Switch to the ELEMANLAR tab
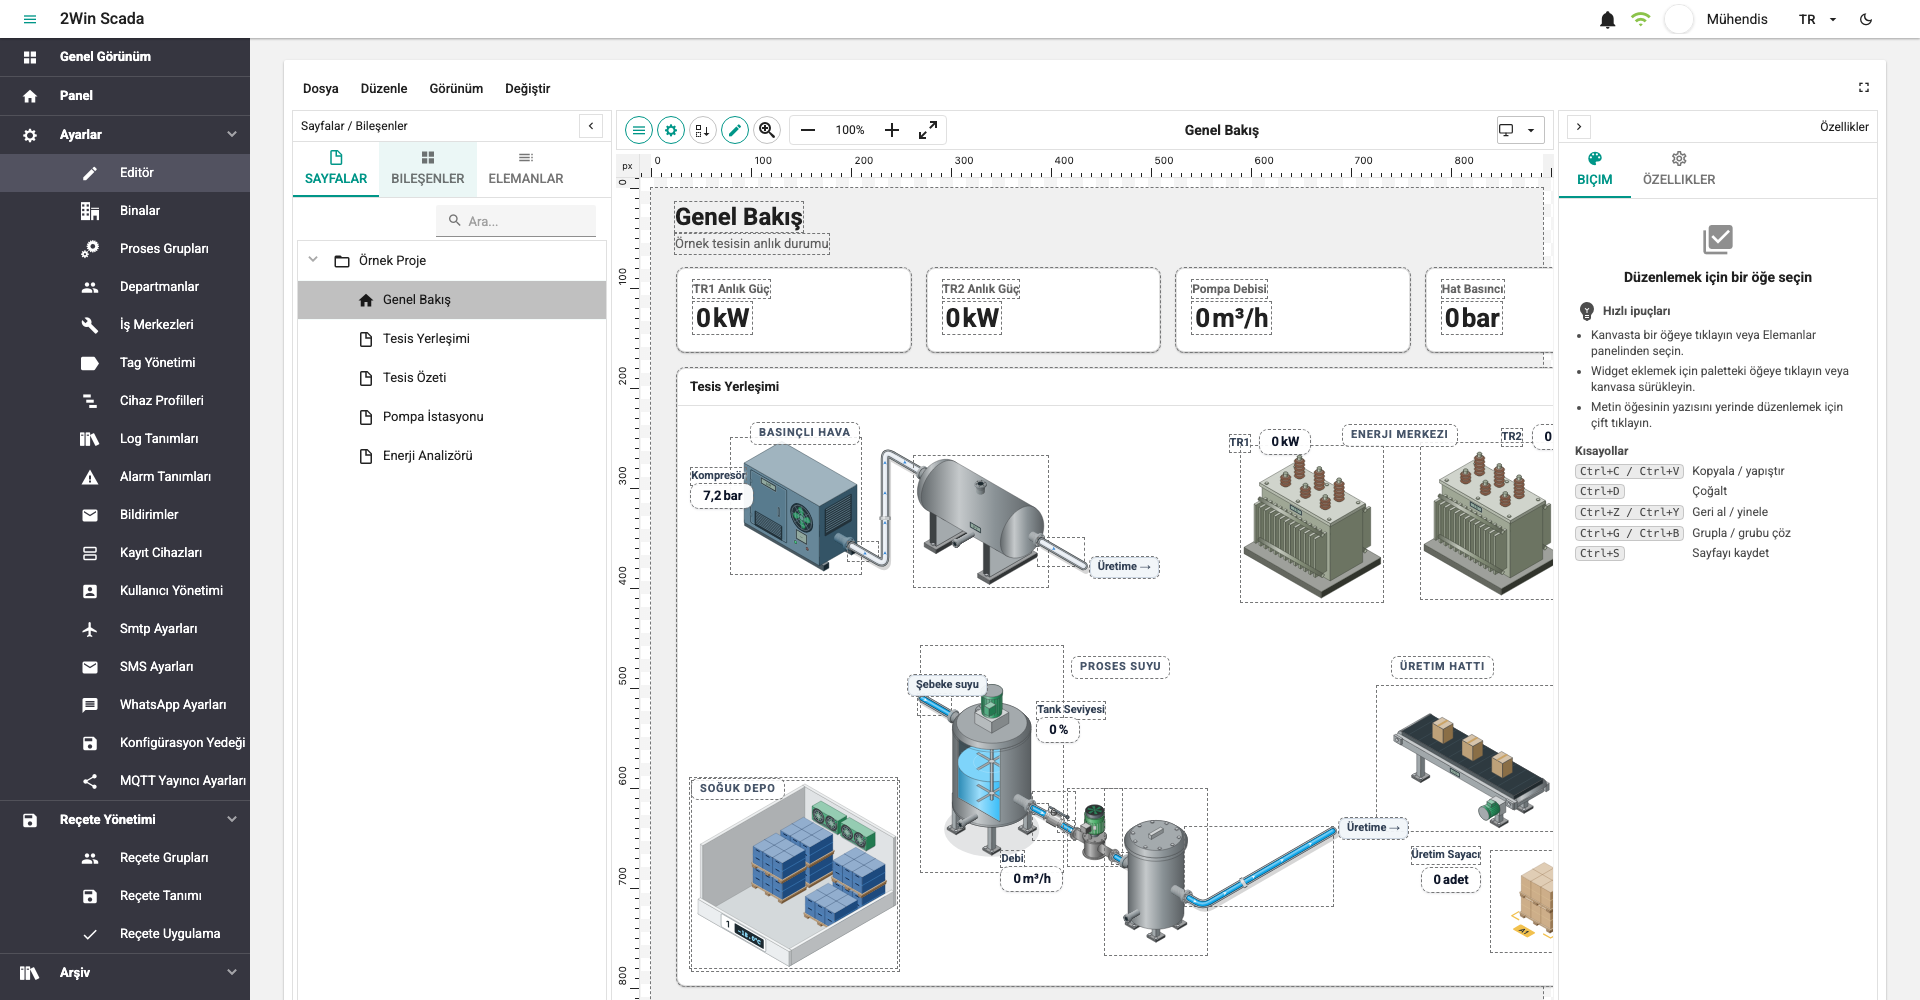The width and height of the screenshot is (1920, 1000). coord(526,168)
